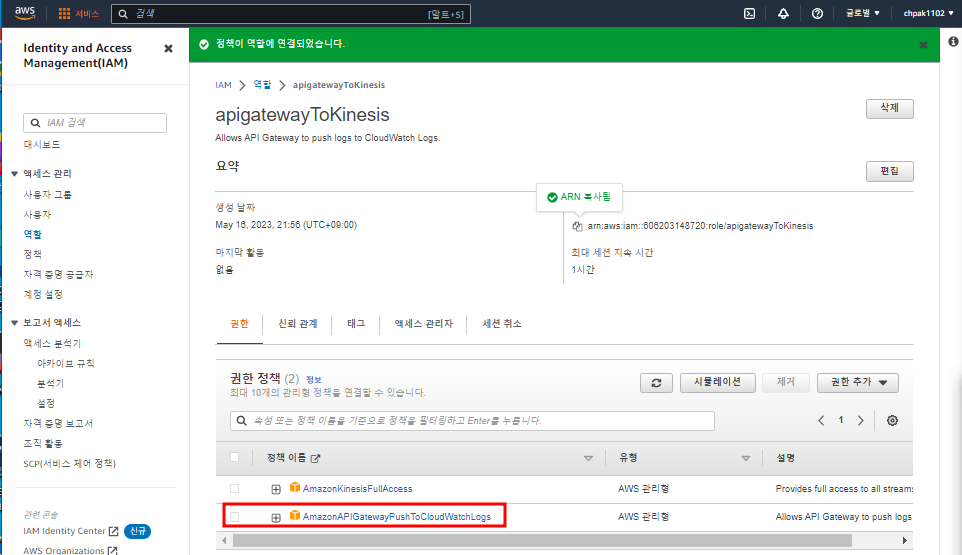Click the scrollbar right arrow

point(904,540)
